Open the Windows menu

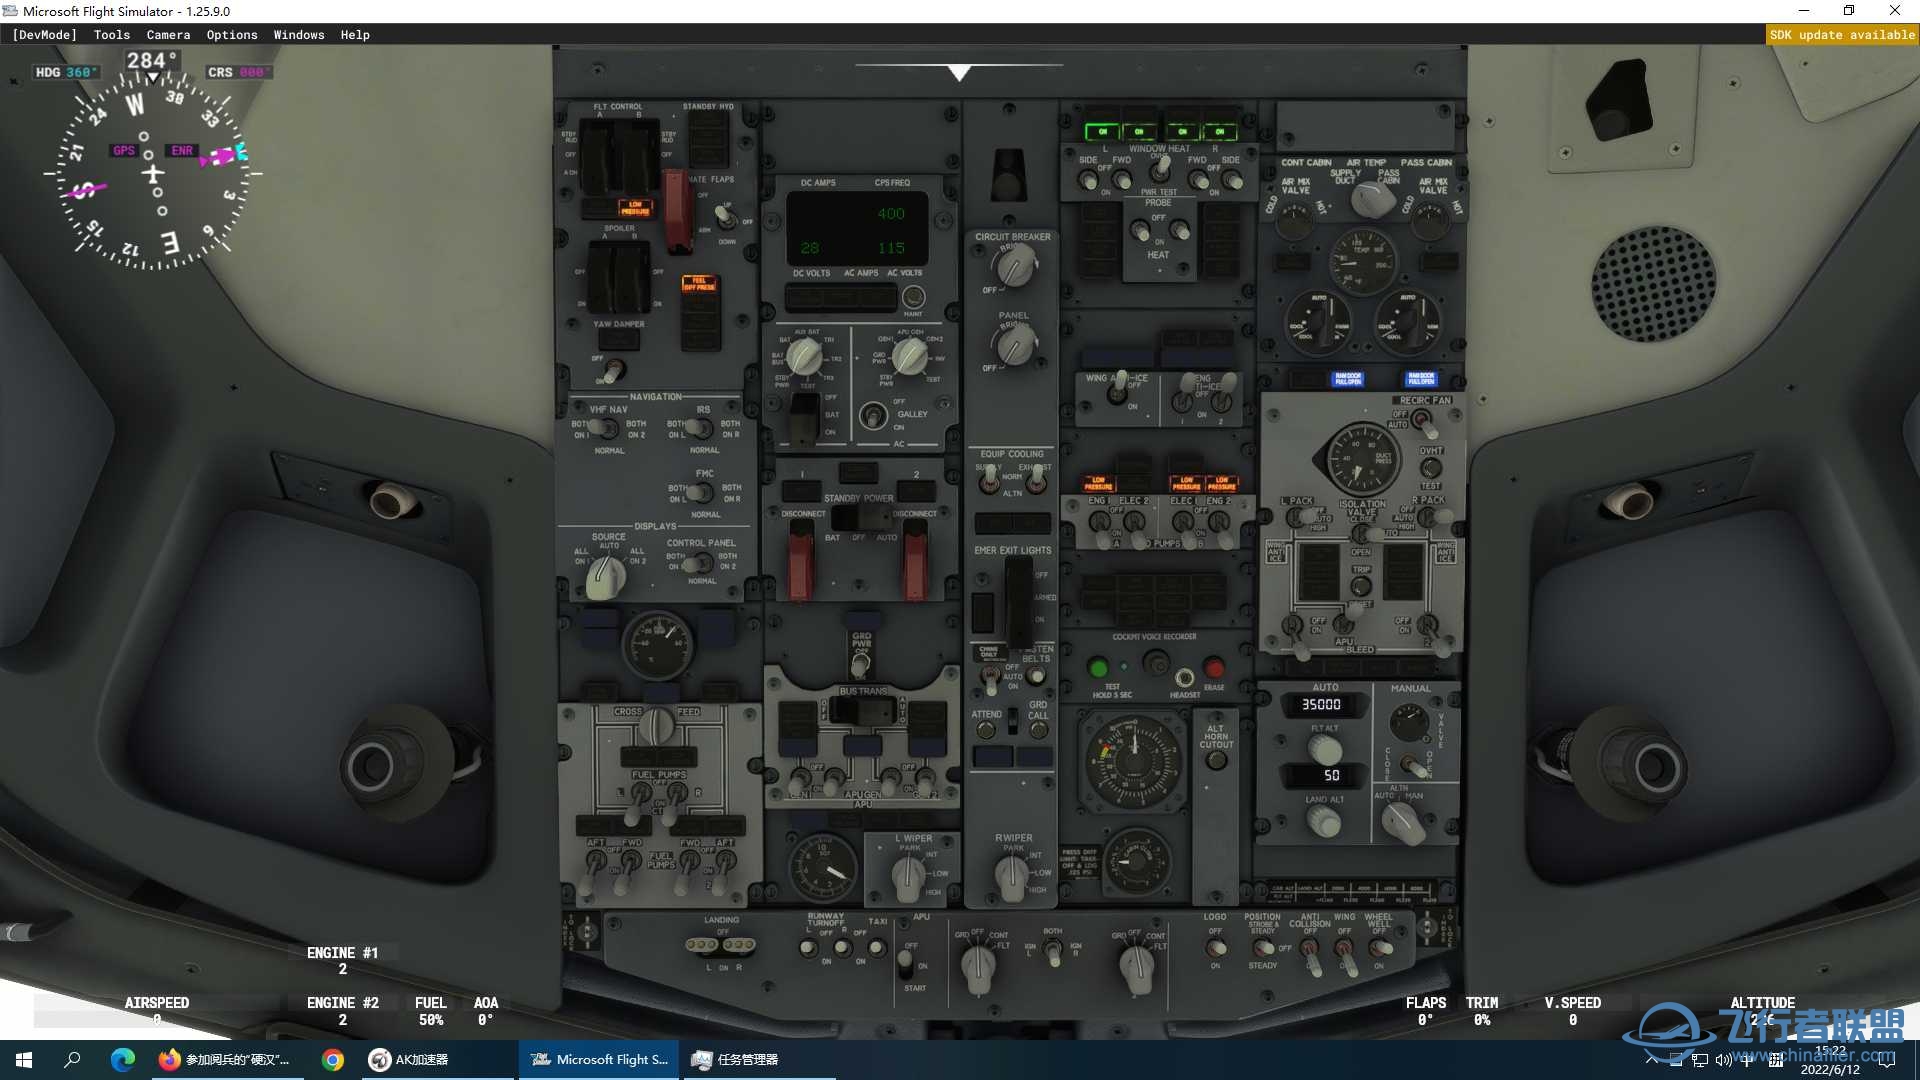(x=299, y=35)
